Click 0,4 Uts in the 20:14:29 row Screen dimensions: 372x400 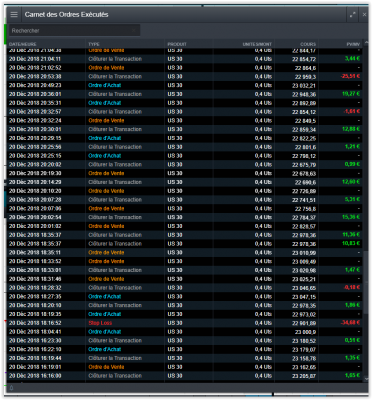[263, 182]
